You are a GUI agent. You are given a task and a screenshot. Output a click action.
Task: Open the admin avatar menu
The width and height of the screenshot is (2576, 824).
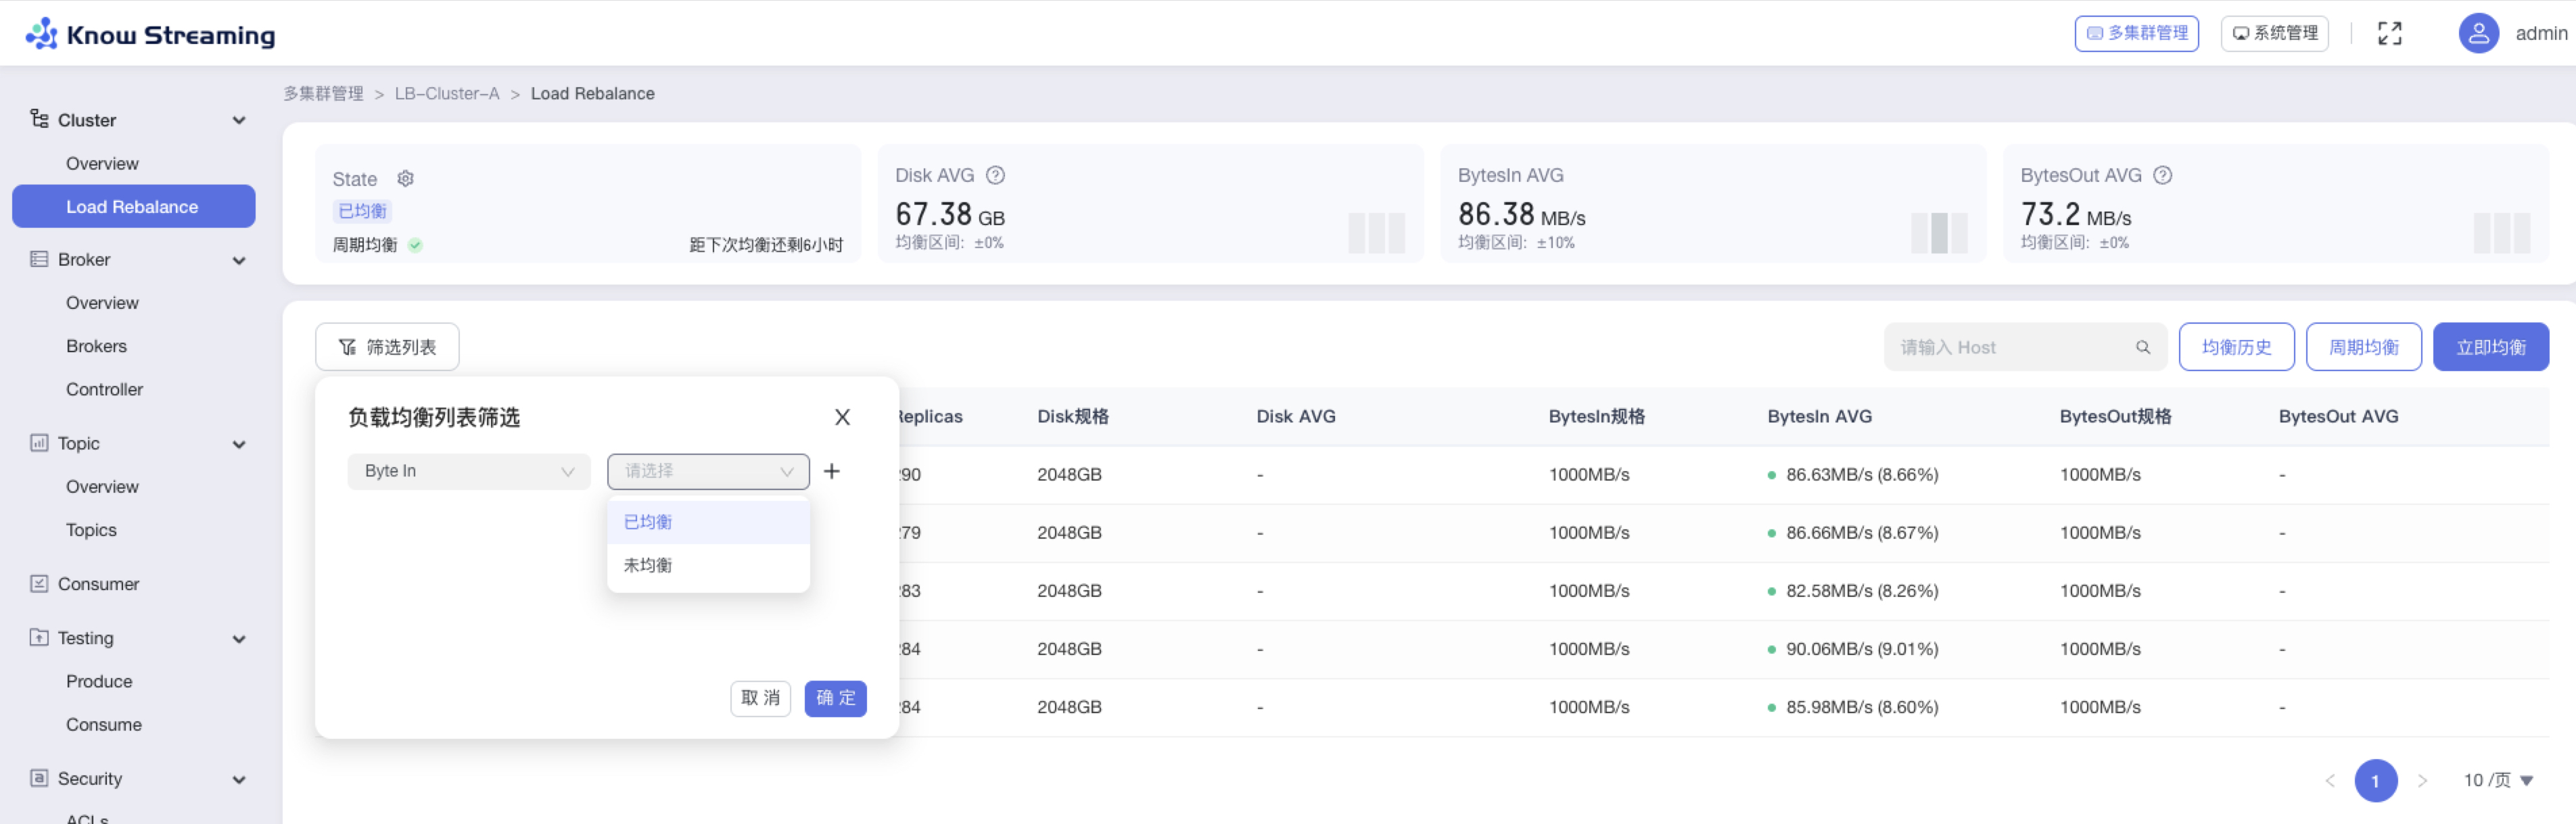click(x=2479, y=32)
